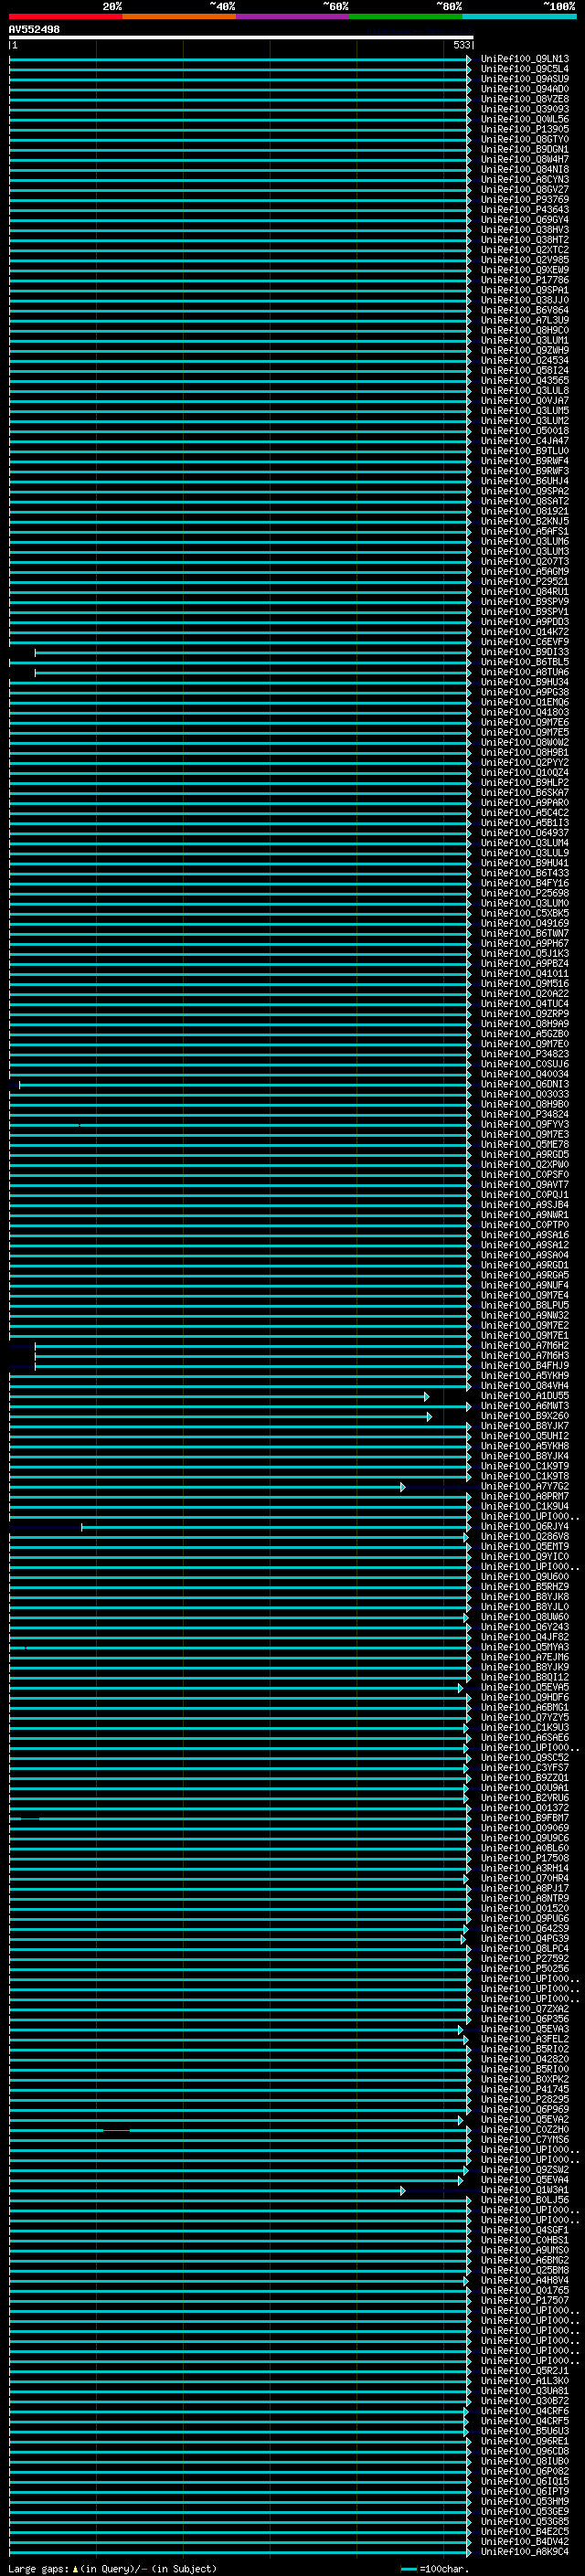Click the UniRef100_P50256 label
Viewport: 585px width, 2576px height.
(x=525, y=1968)
